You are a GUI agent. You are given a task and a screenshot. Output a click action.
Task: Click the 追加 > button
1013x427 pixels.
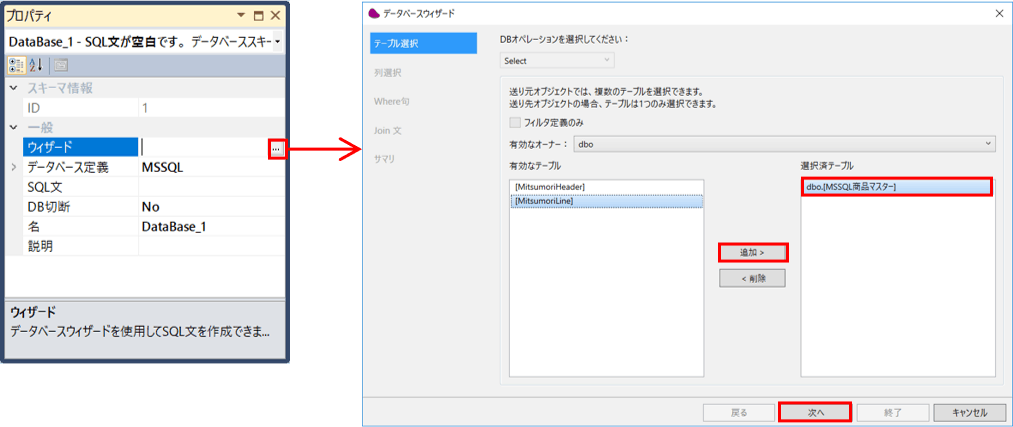pos(752,253)
